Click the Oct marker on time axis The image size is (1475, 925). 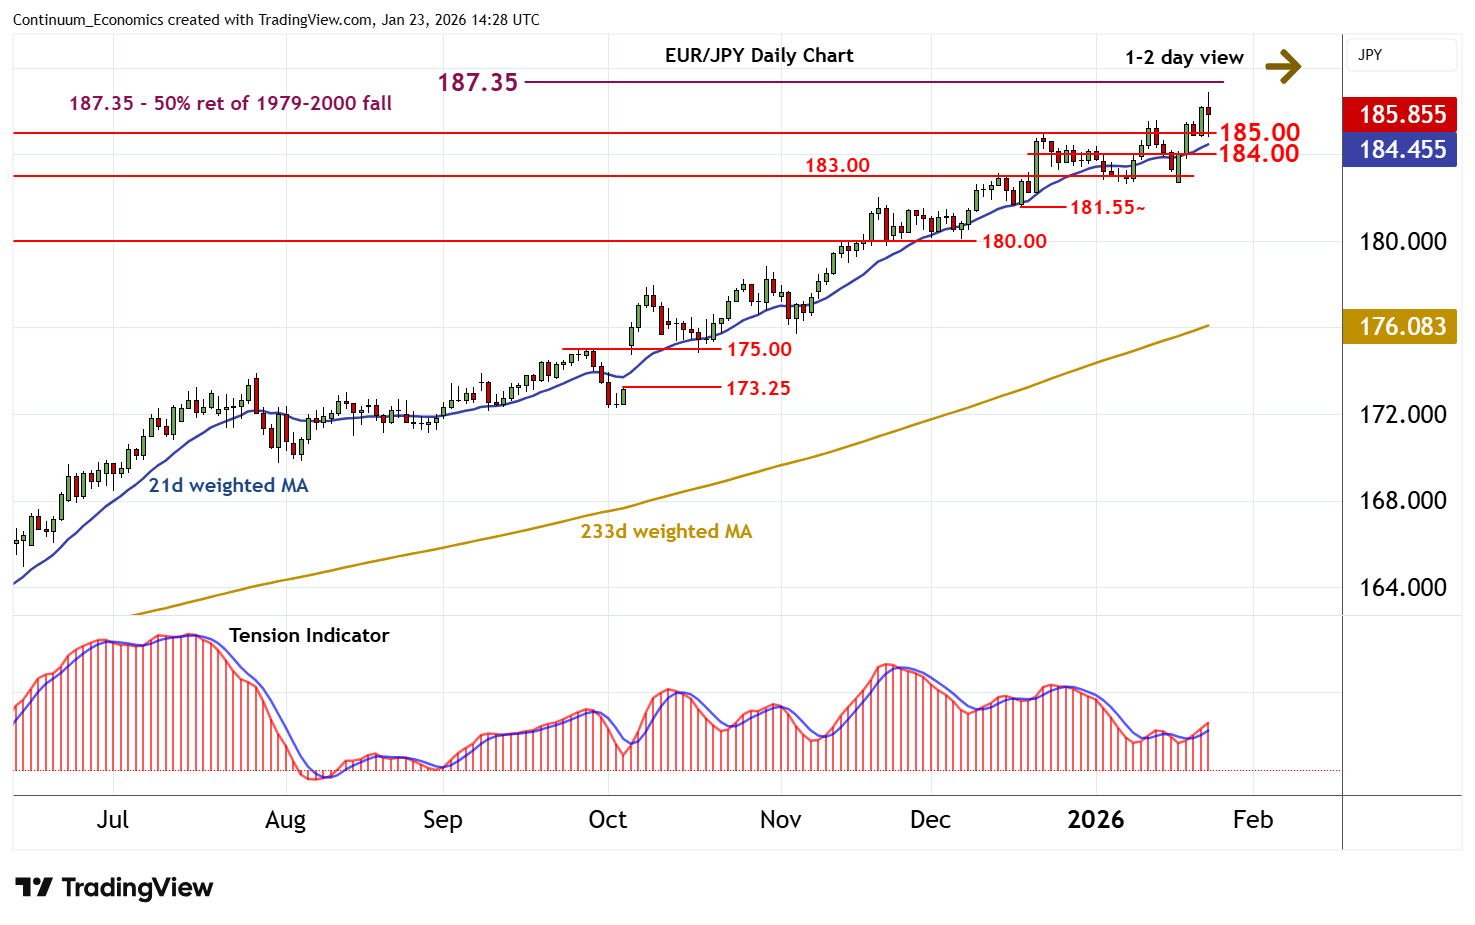point(607,820)
